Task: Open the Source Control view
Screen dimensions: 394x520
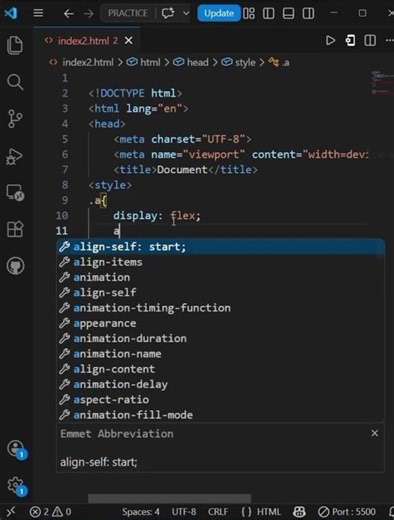Action: [x=15, y=119]
